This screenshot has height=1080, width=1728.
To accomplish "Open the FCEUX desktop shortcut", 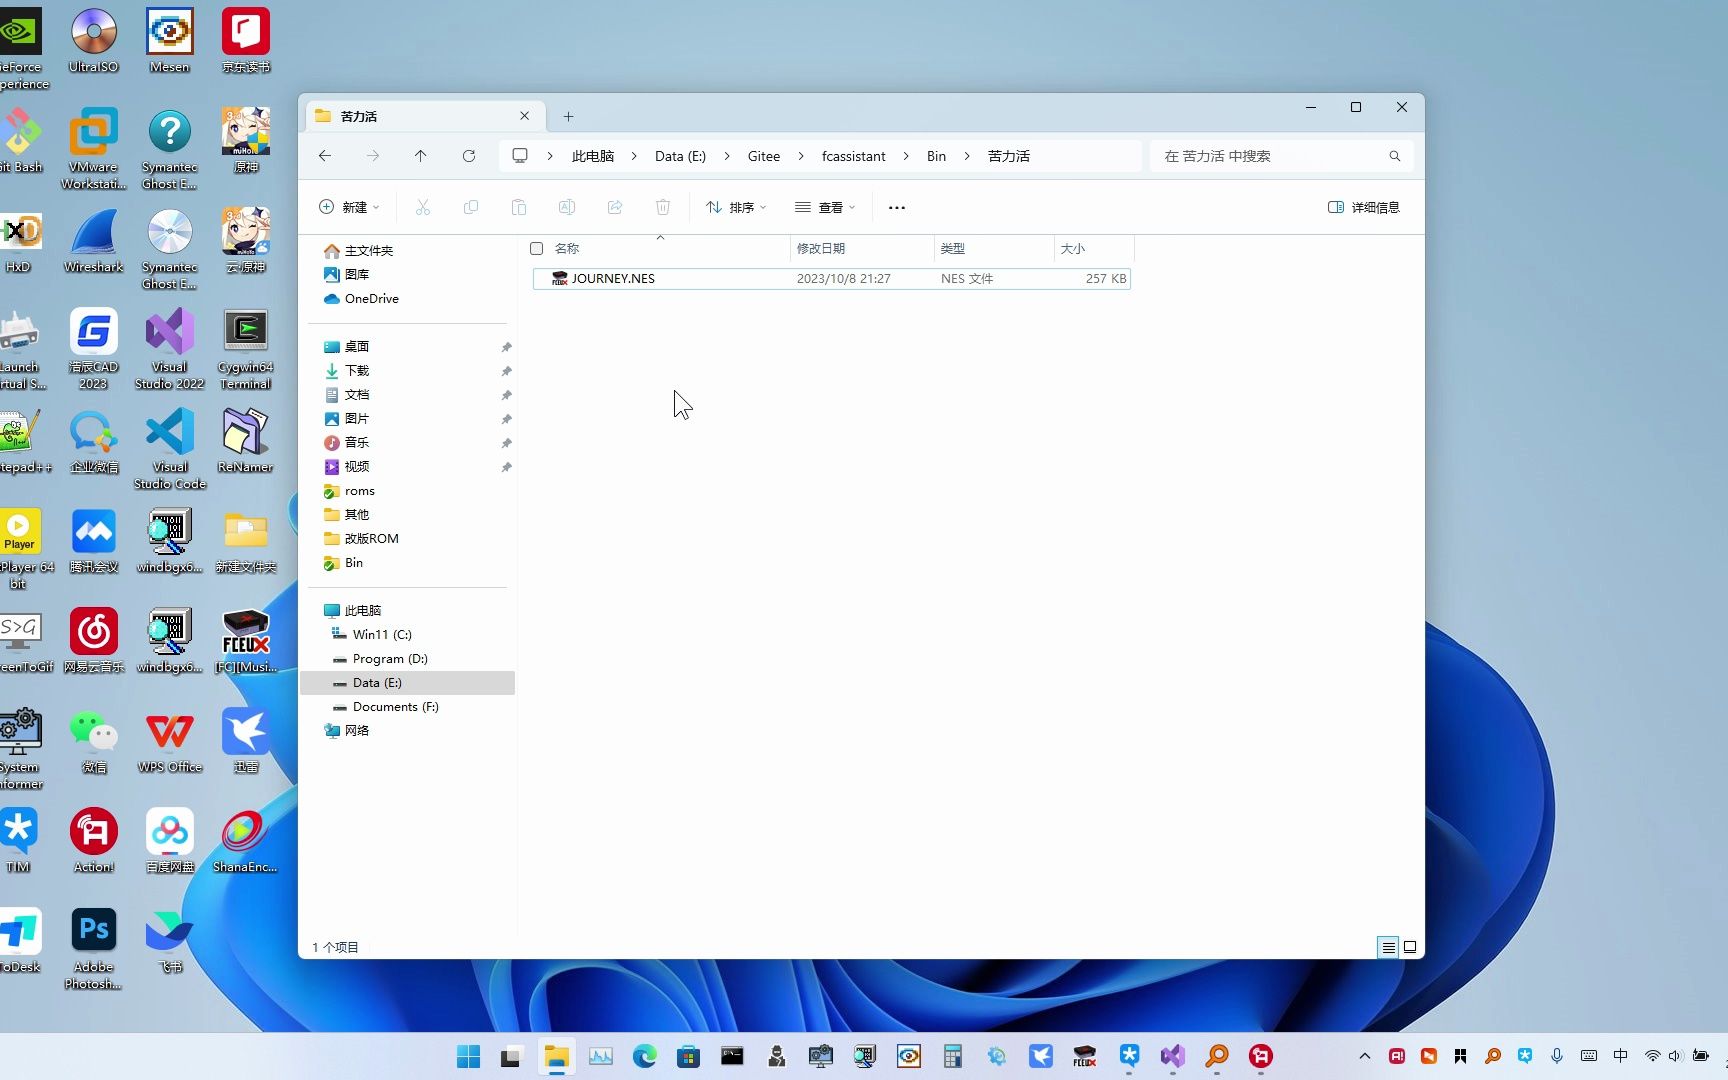I will [x=246, y=641].
